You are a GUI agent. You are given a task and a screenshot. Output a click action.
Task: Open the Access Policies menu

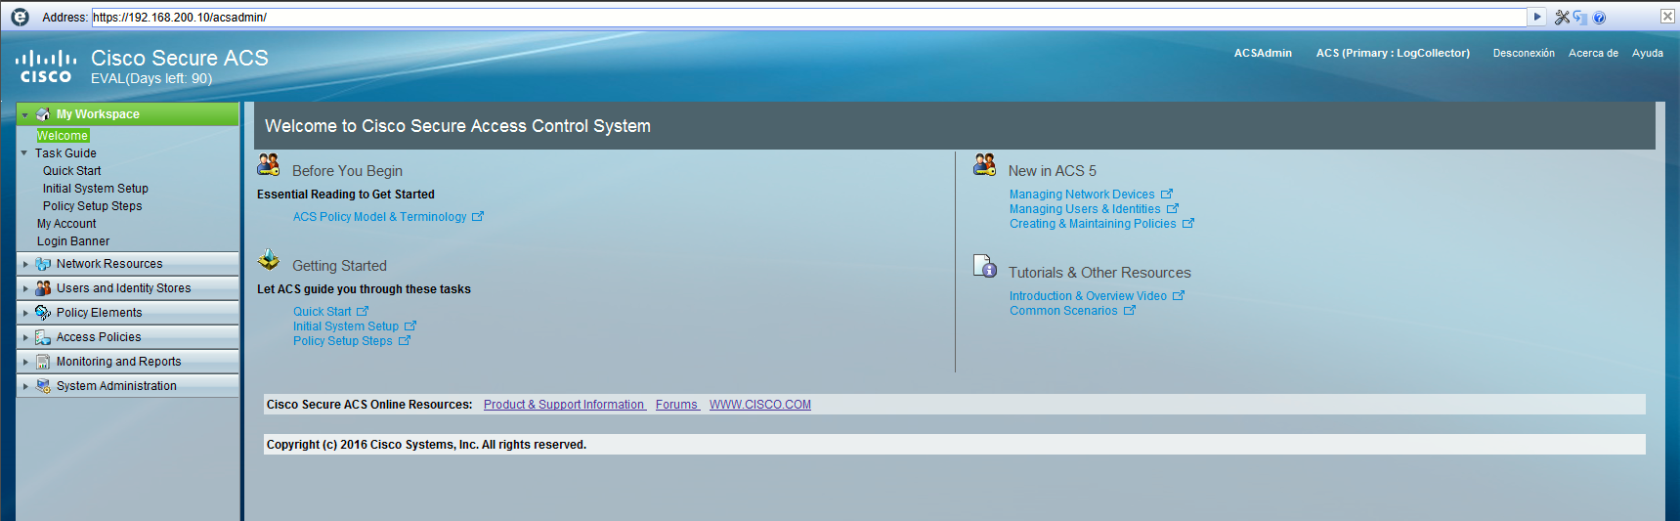tap(128, 337)
